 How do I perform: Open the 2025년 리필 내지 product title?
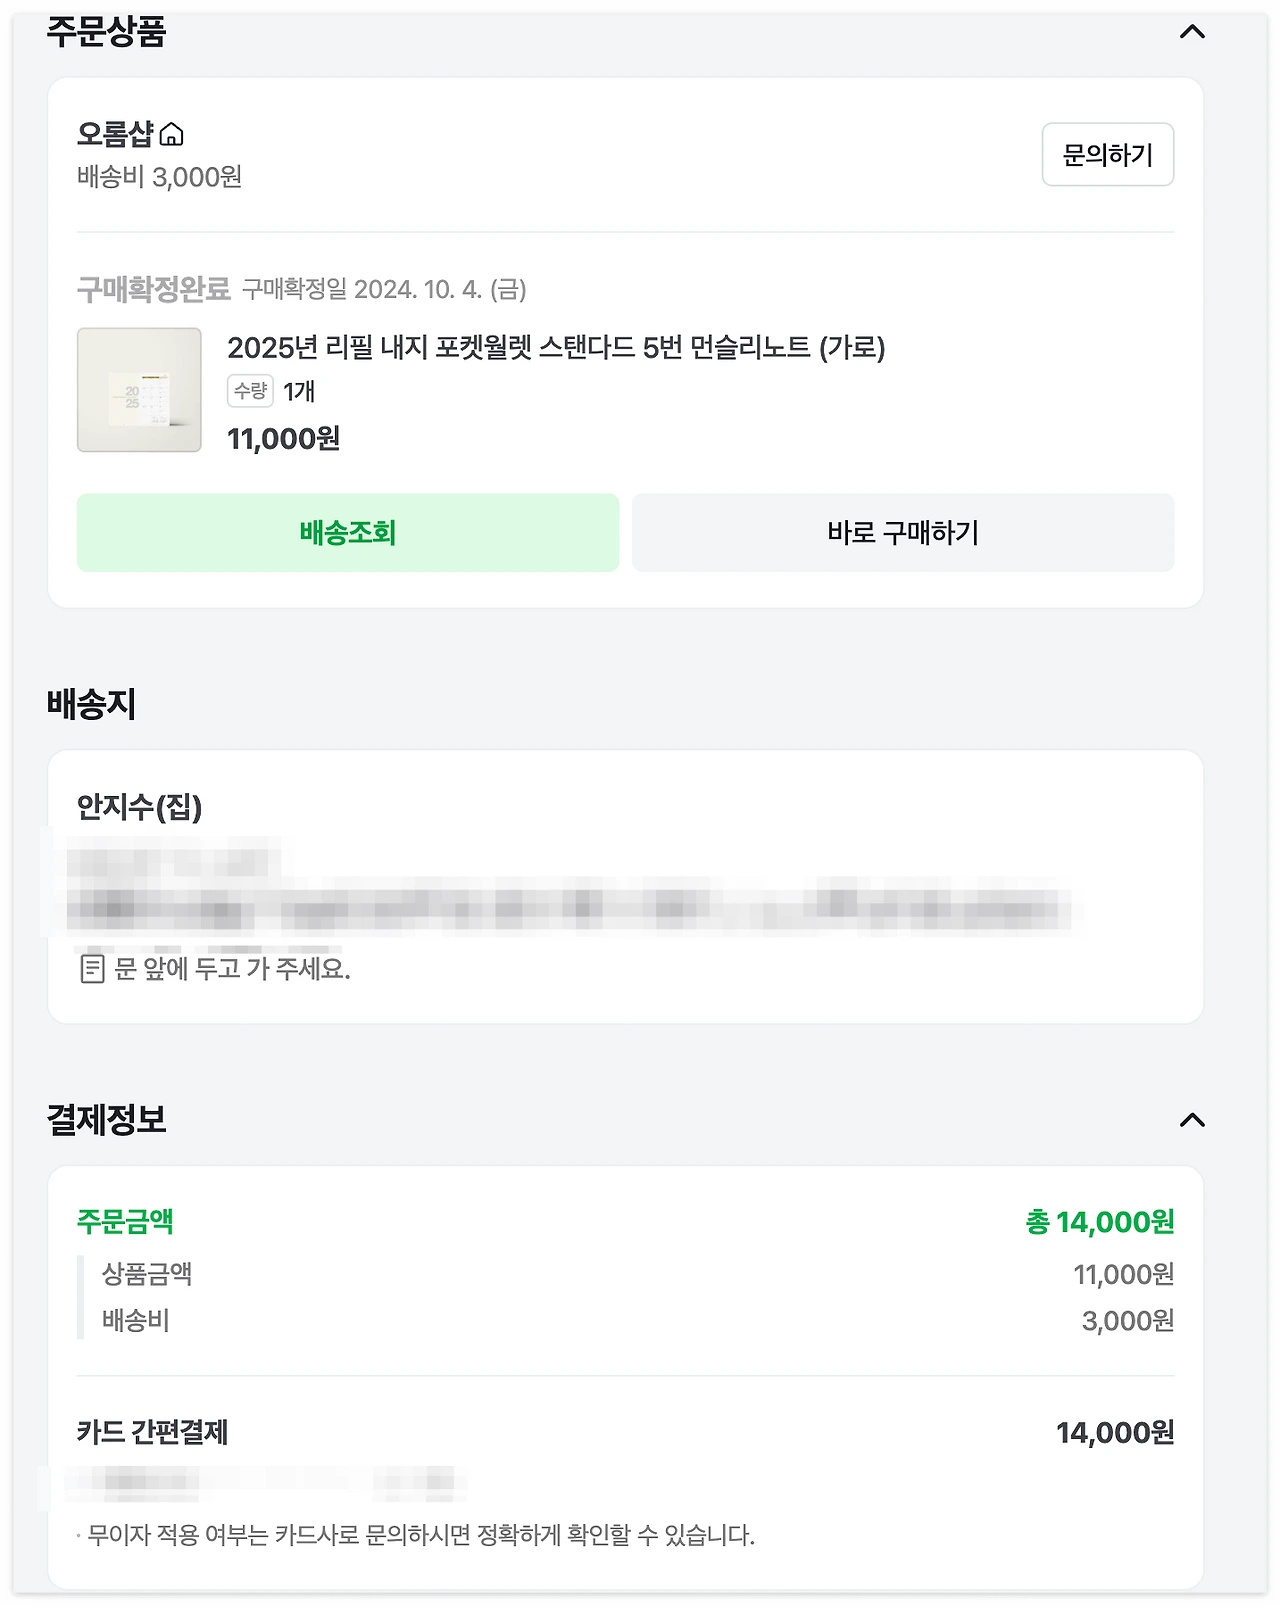[555, 348]
